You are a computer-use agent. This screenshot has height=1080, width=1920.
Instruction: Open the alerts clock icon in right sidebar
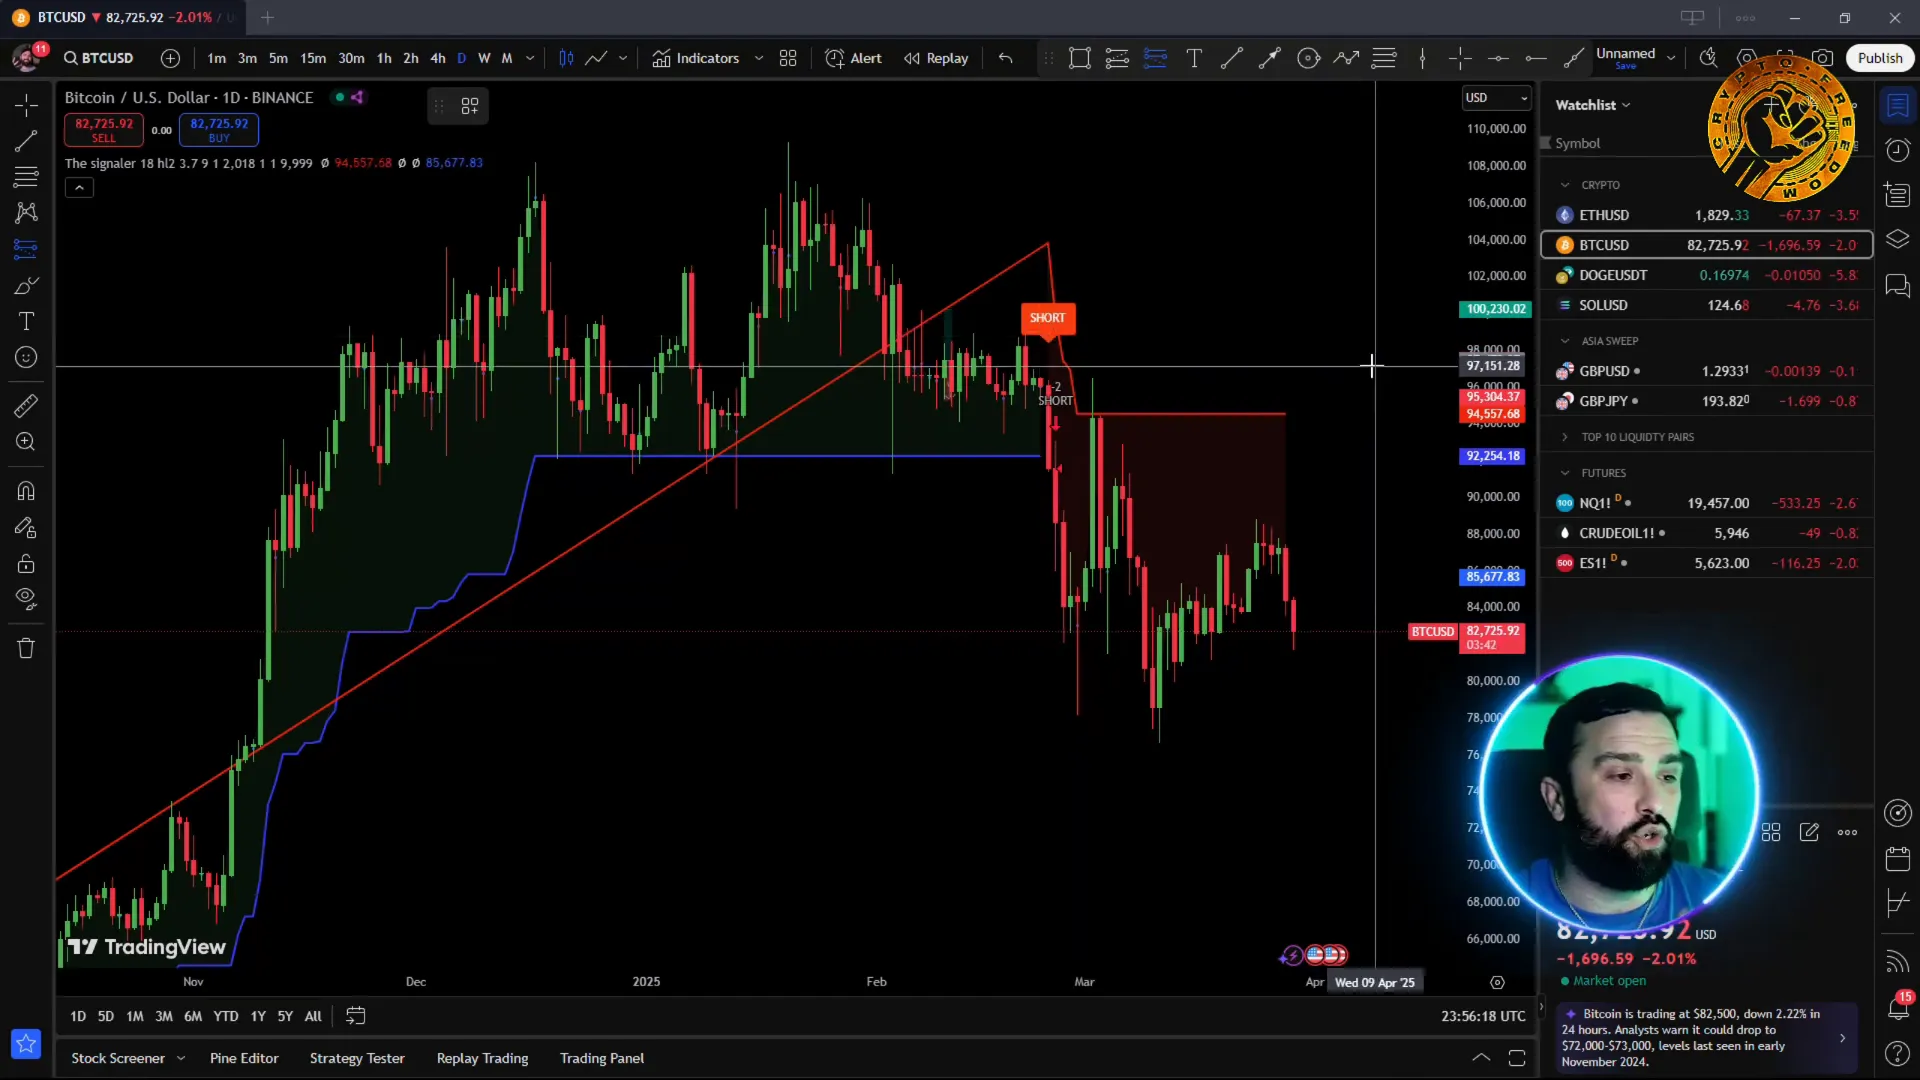coord(1897,150)
